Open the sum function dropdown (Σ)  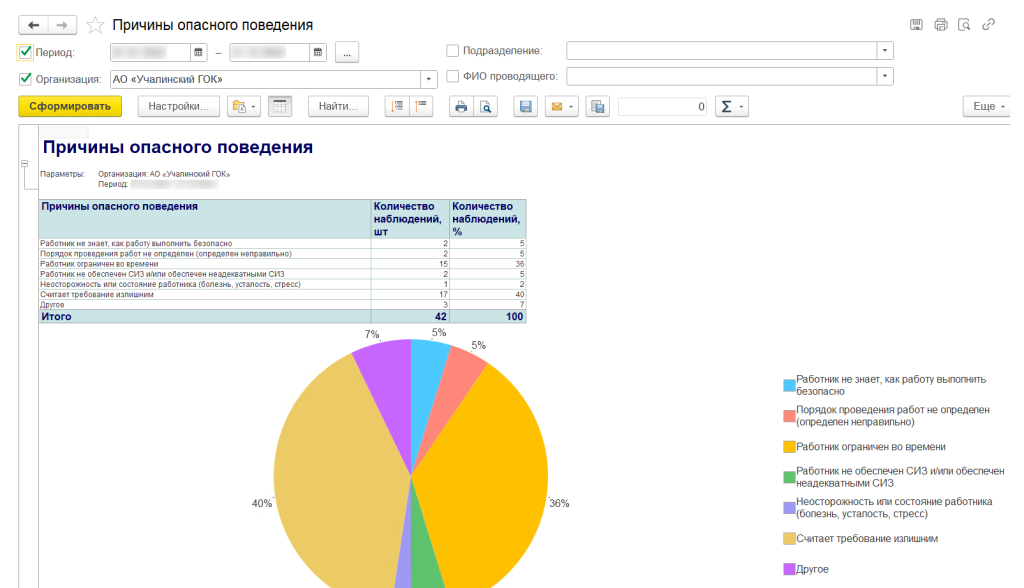tap(732, 107)
